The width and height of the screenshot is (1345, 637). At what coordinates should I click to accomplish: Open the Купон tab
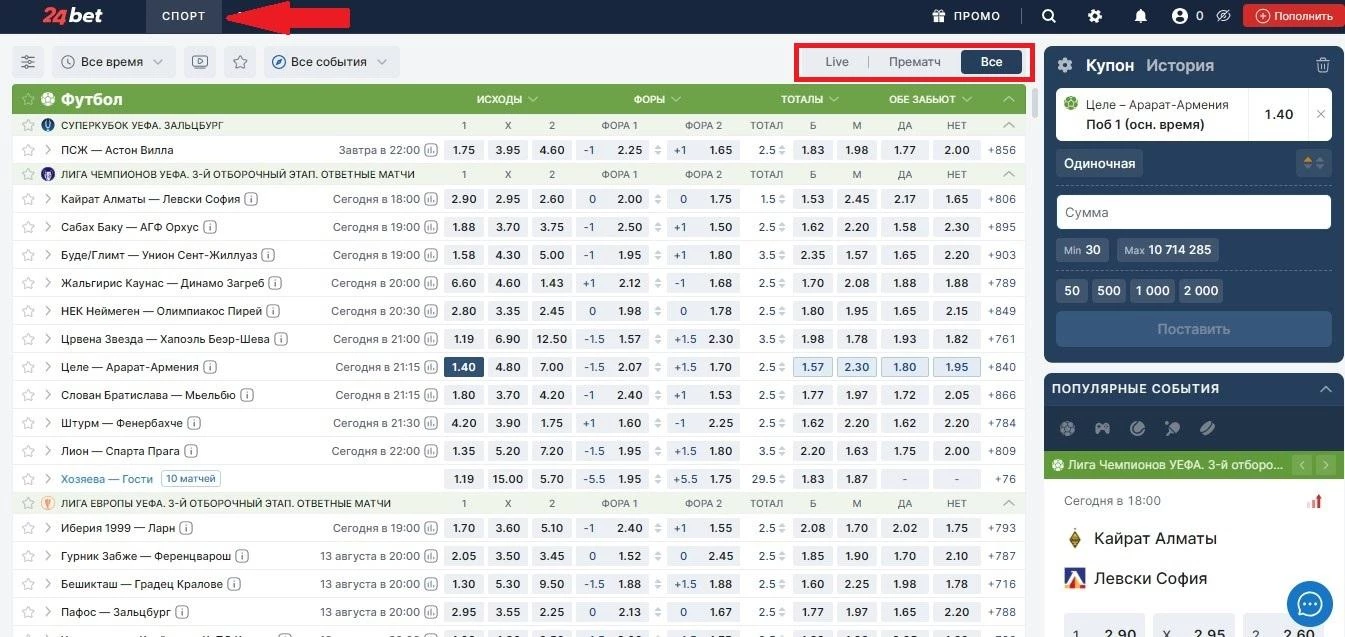[1110, 65]
